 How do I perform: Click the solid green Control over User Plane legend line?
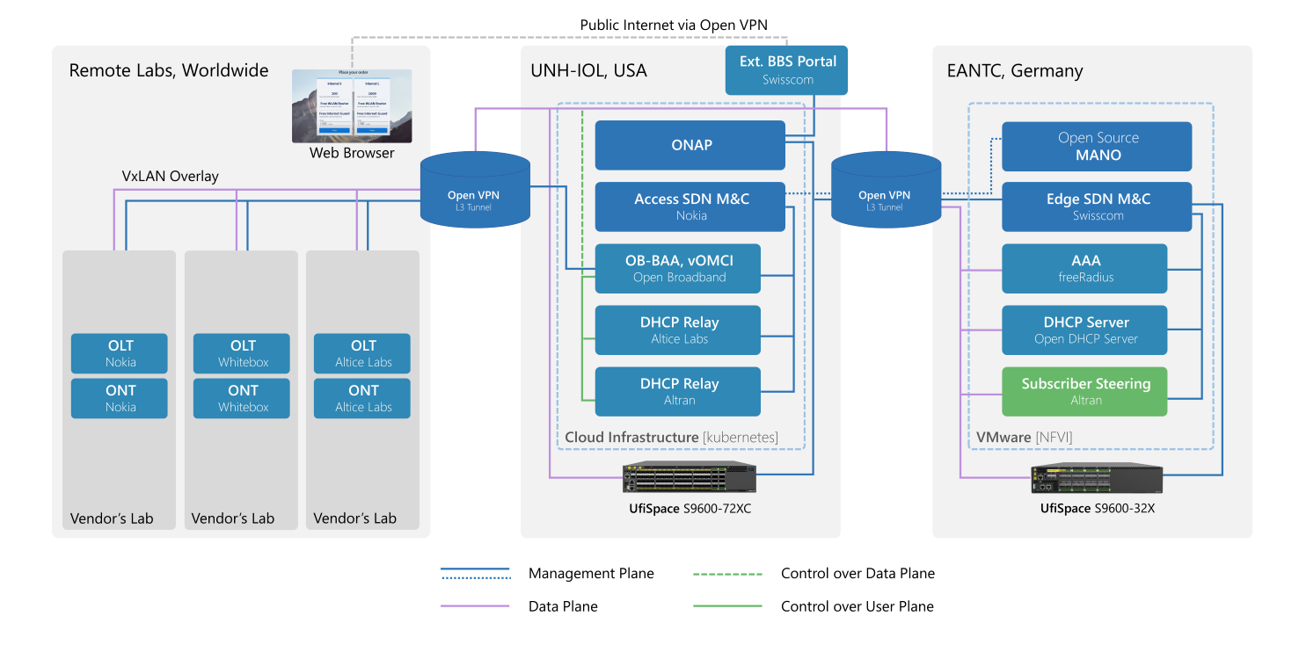(728, 606)
